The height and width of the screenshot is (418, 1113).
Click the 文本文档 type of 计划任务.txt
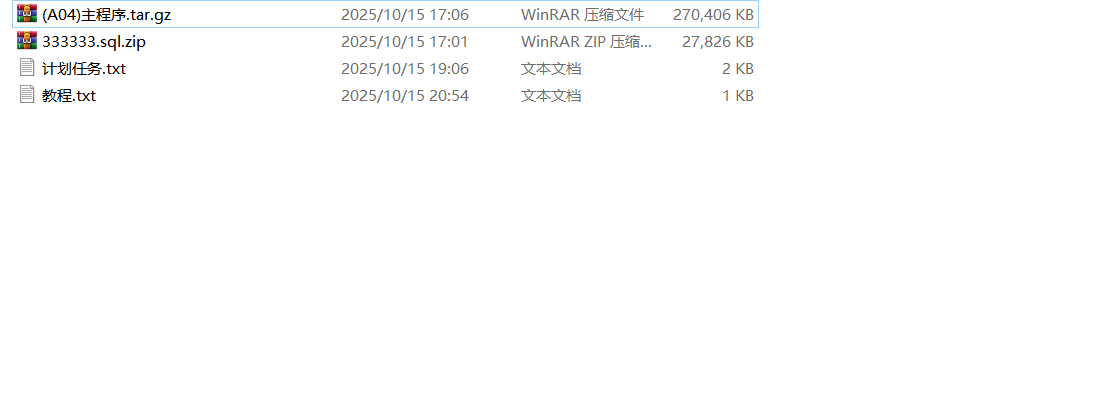[552, 69]
